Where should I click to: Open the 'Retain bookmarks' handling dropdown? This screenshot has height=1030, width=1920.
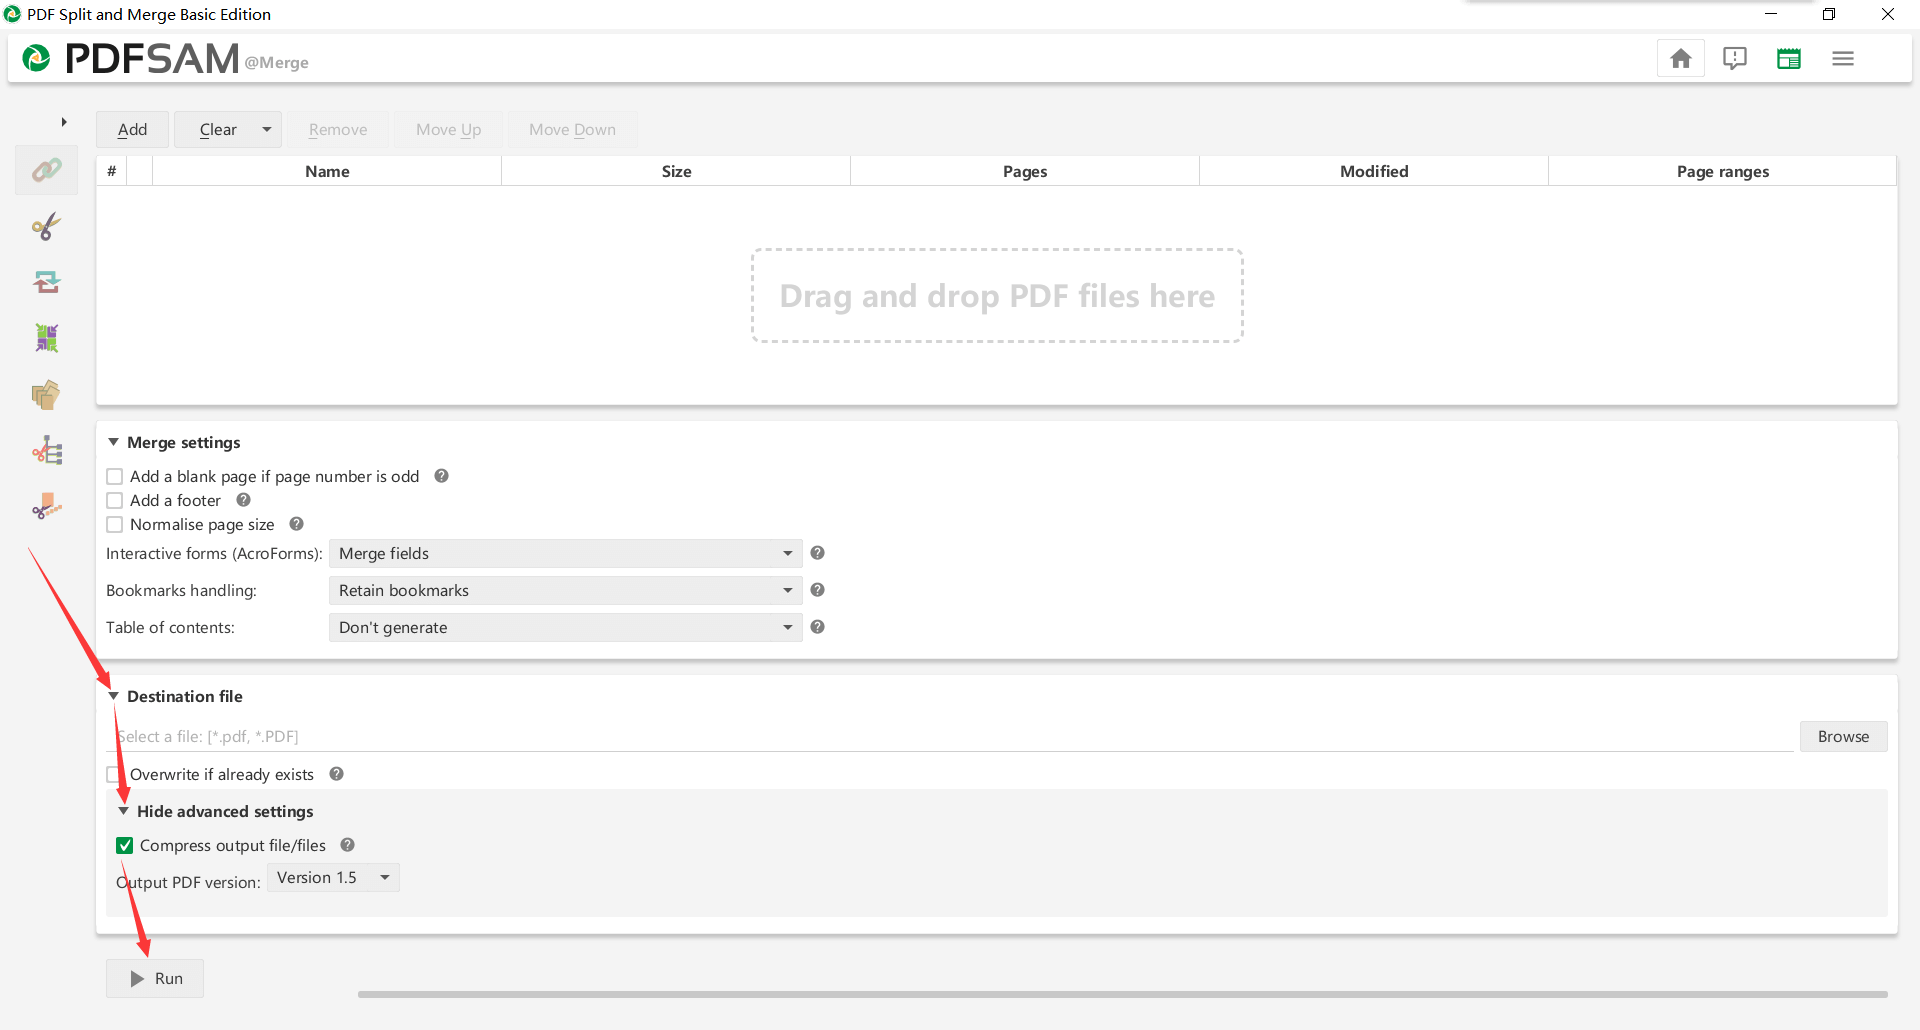pyautogui.click(x=565, y=591)
